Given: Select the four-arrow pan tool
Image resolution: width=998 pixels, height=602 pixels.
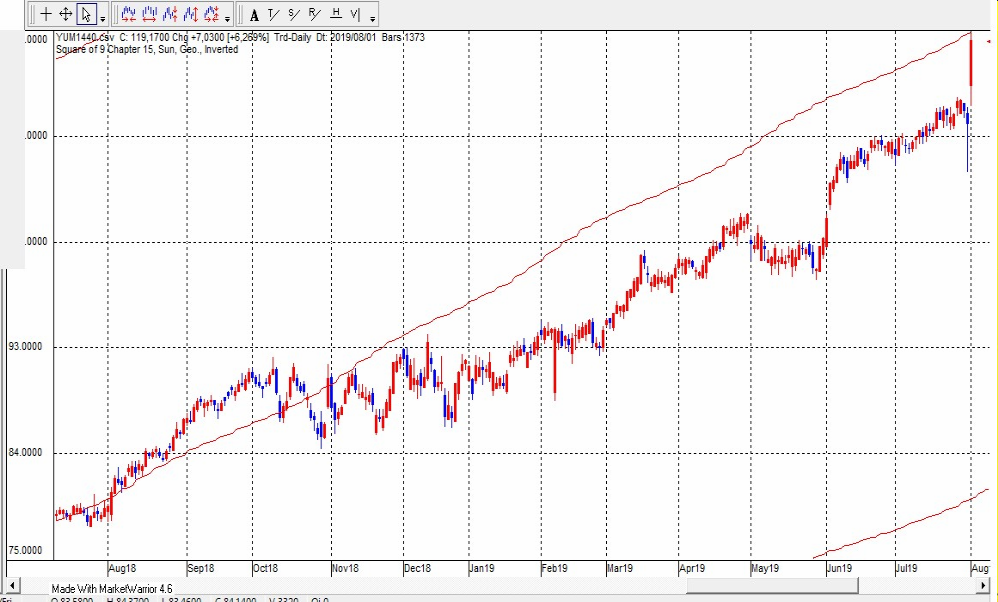Looking at the screenshot, I should [x=66, y=14].
